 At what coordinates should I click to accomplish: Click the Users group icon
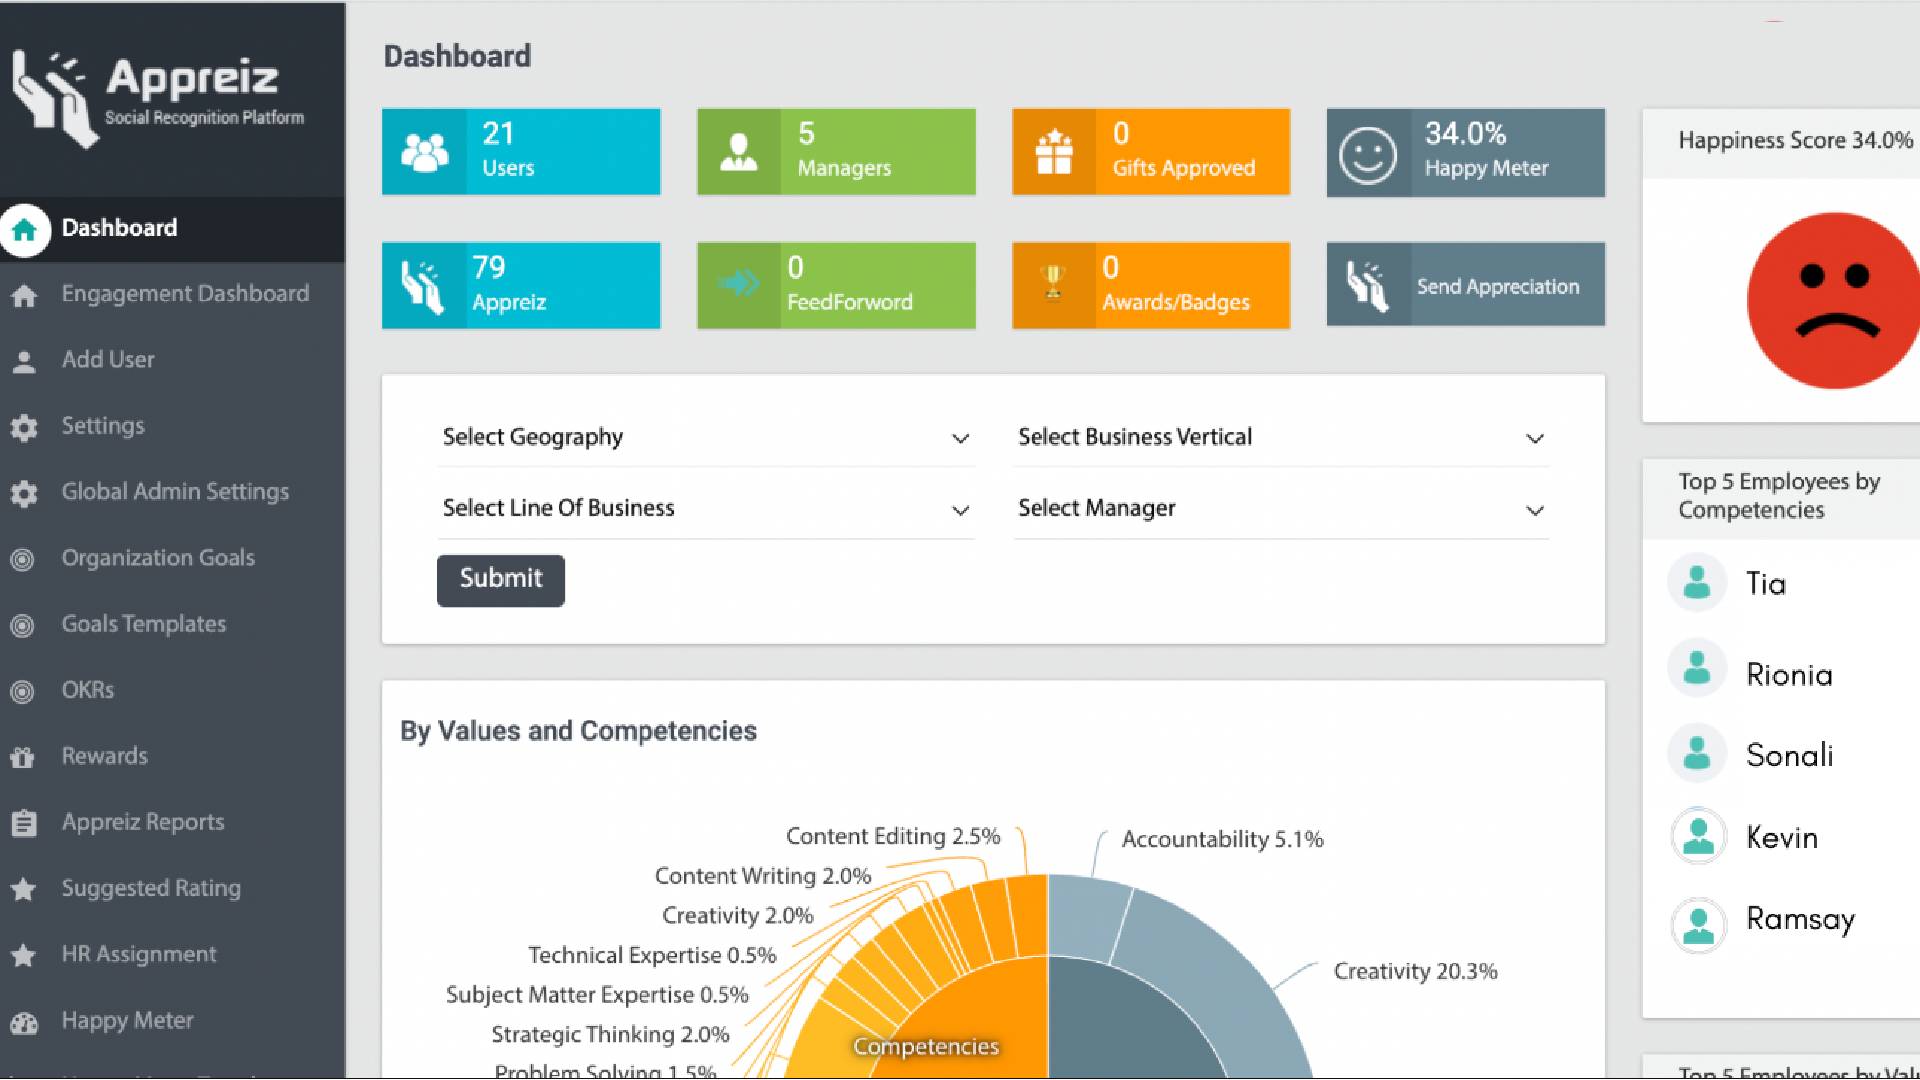pyautogui.click(x=425, y=152)
